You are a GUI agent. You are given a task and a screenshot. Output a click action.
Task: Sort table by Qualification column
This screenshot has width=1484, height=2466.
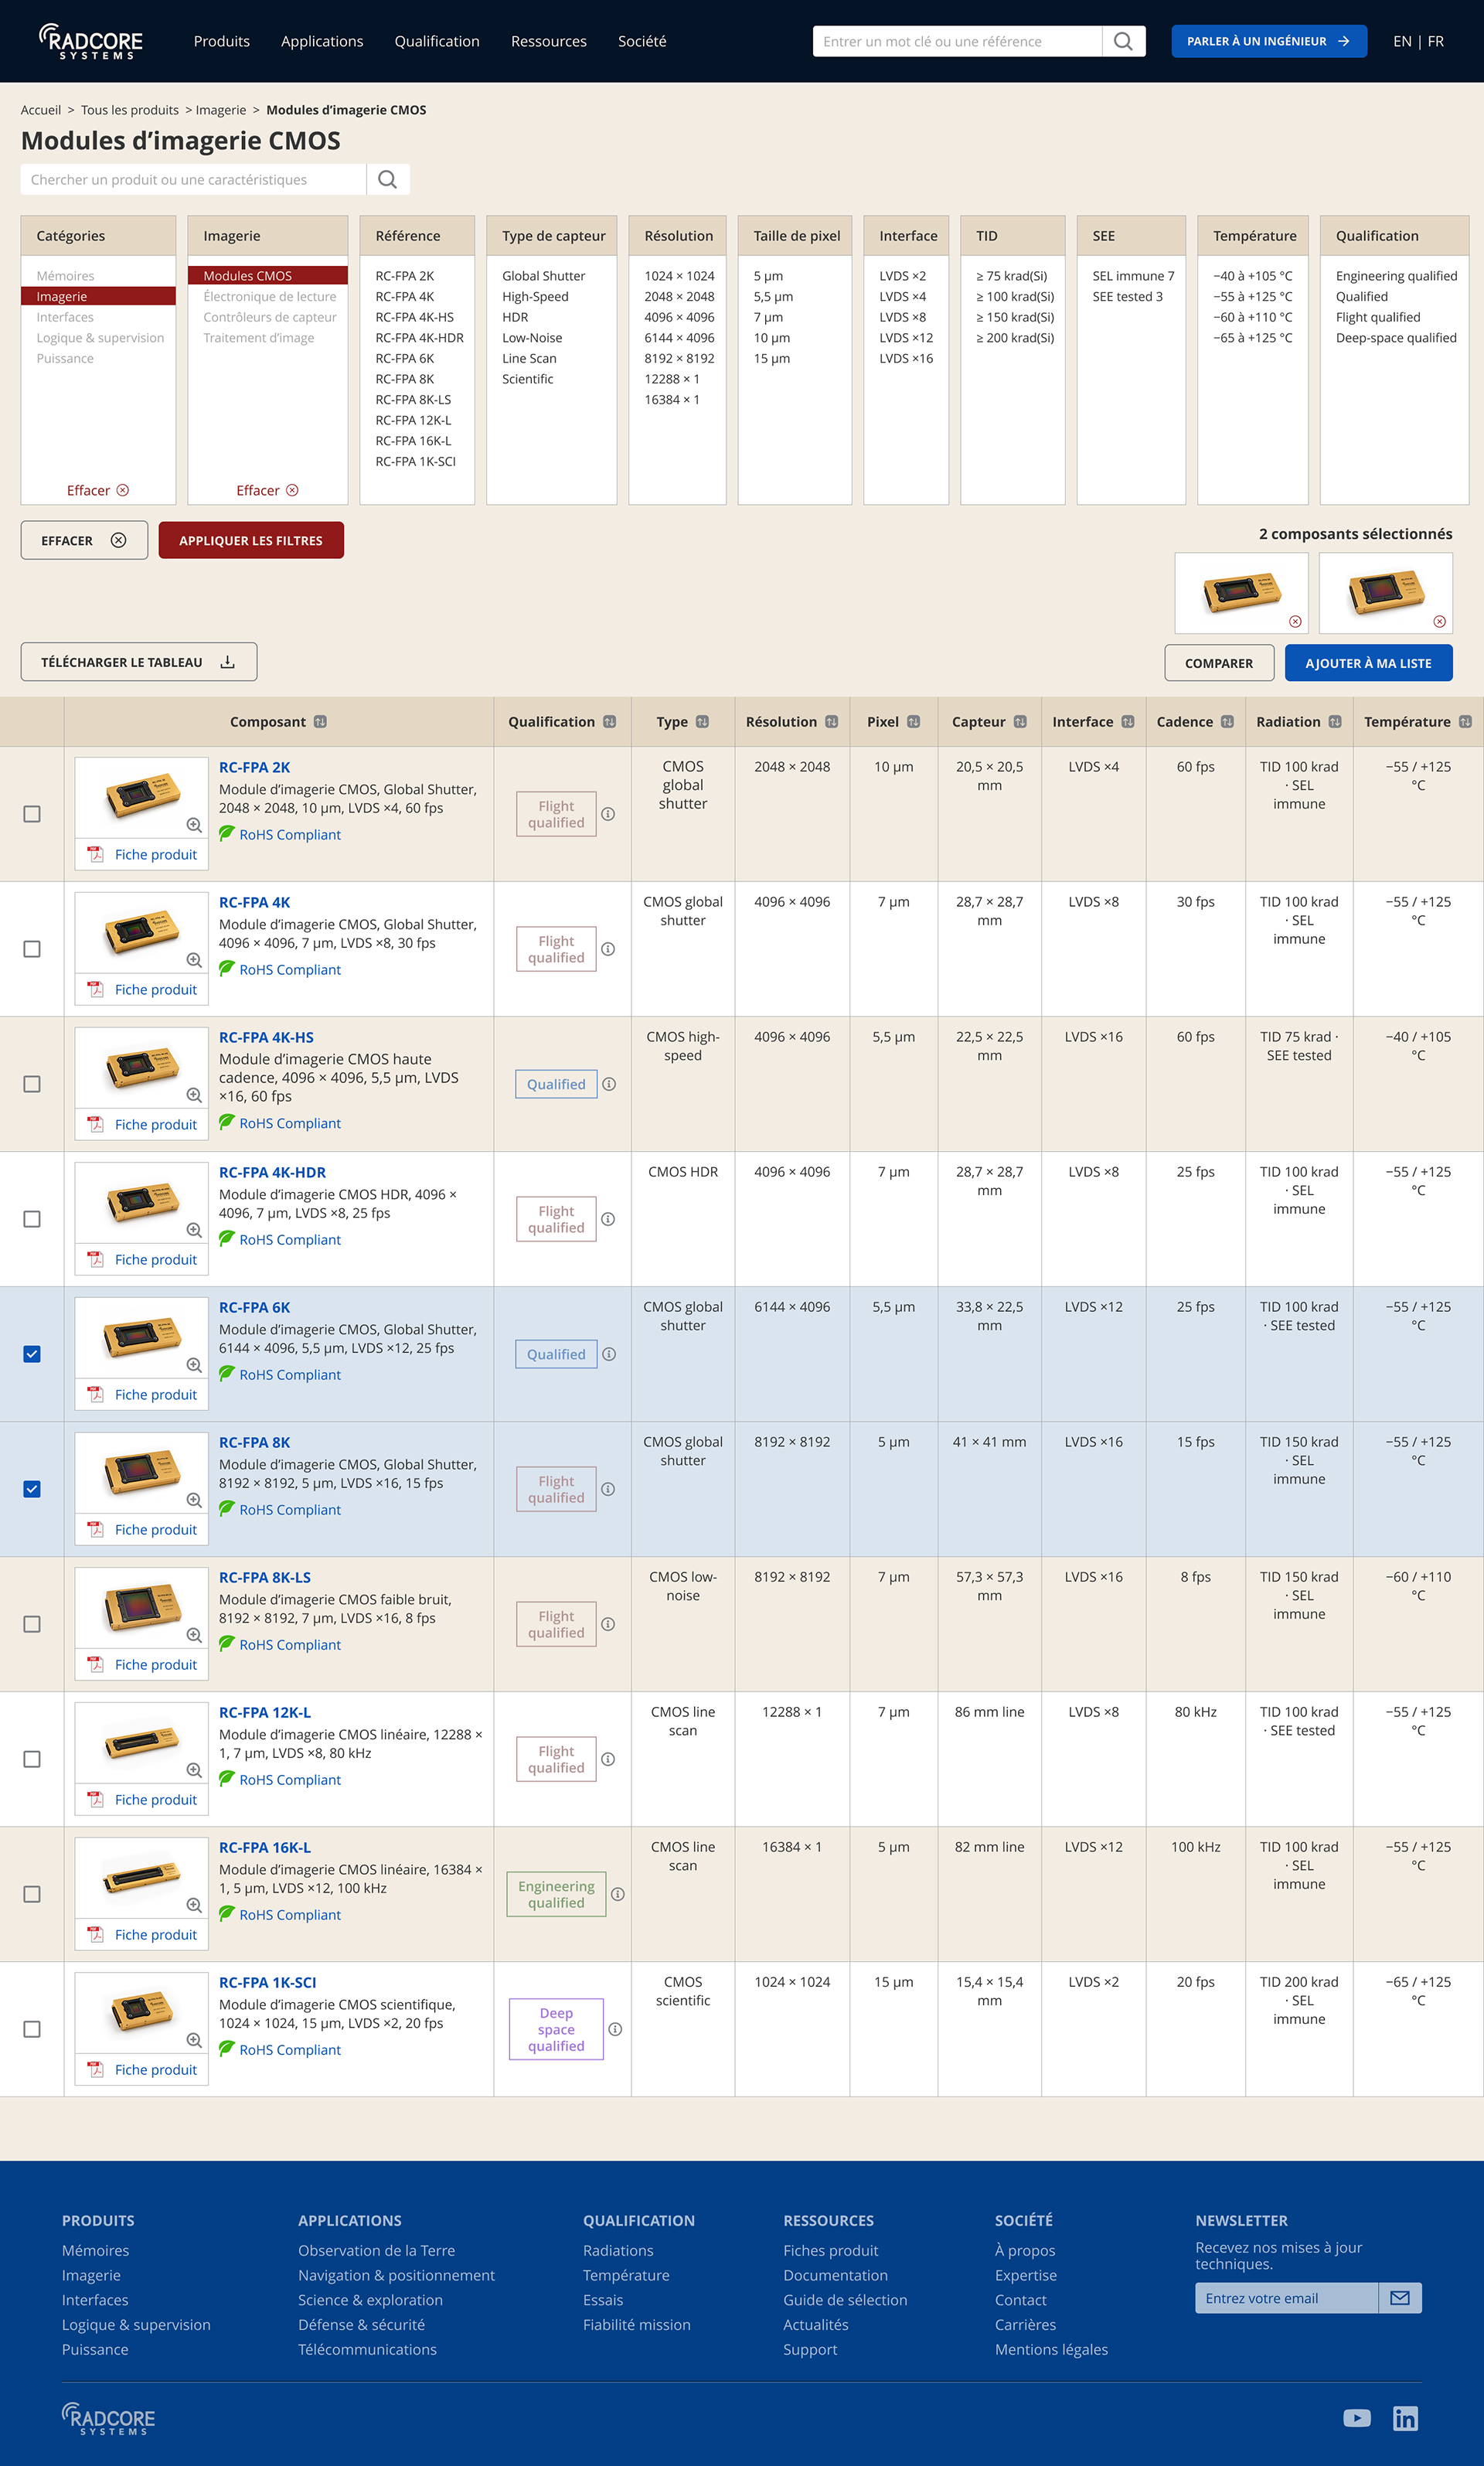pos(610,722)
